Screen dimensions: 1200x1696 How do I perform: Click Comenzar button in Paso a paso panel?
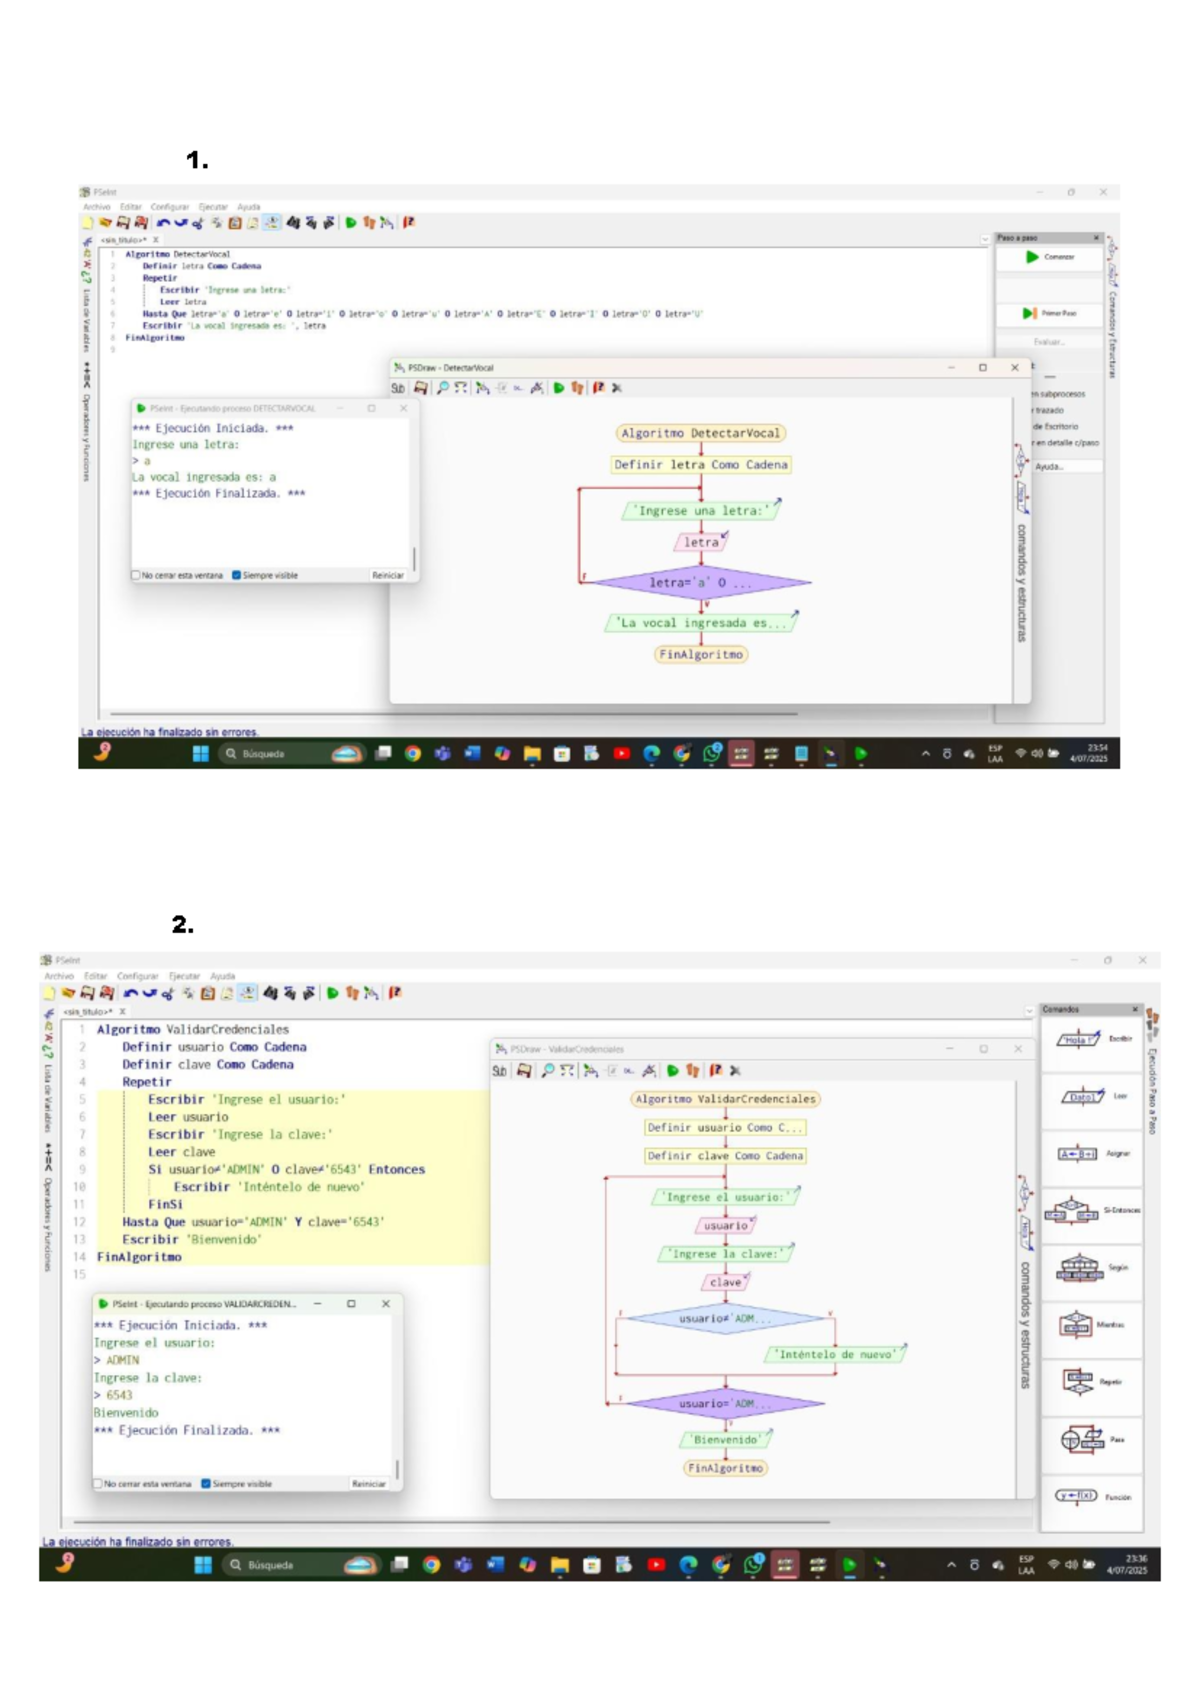point(1050,257)
